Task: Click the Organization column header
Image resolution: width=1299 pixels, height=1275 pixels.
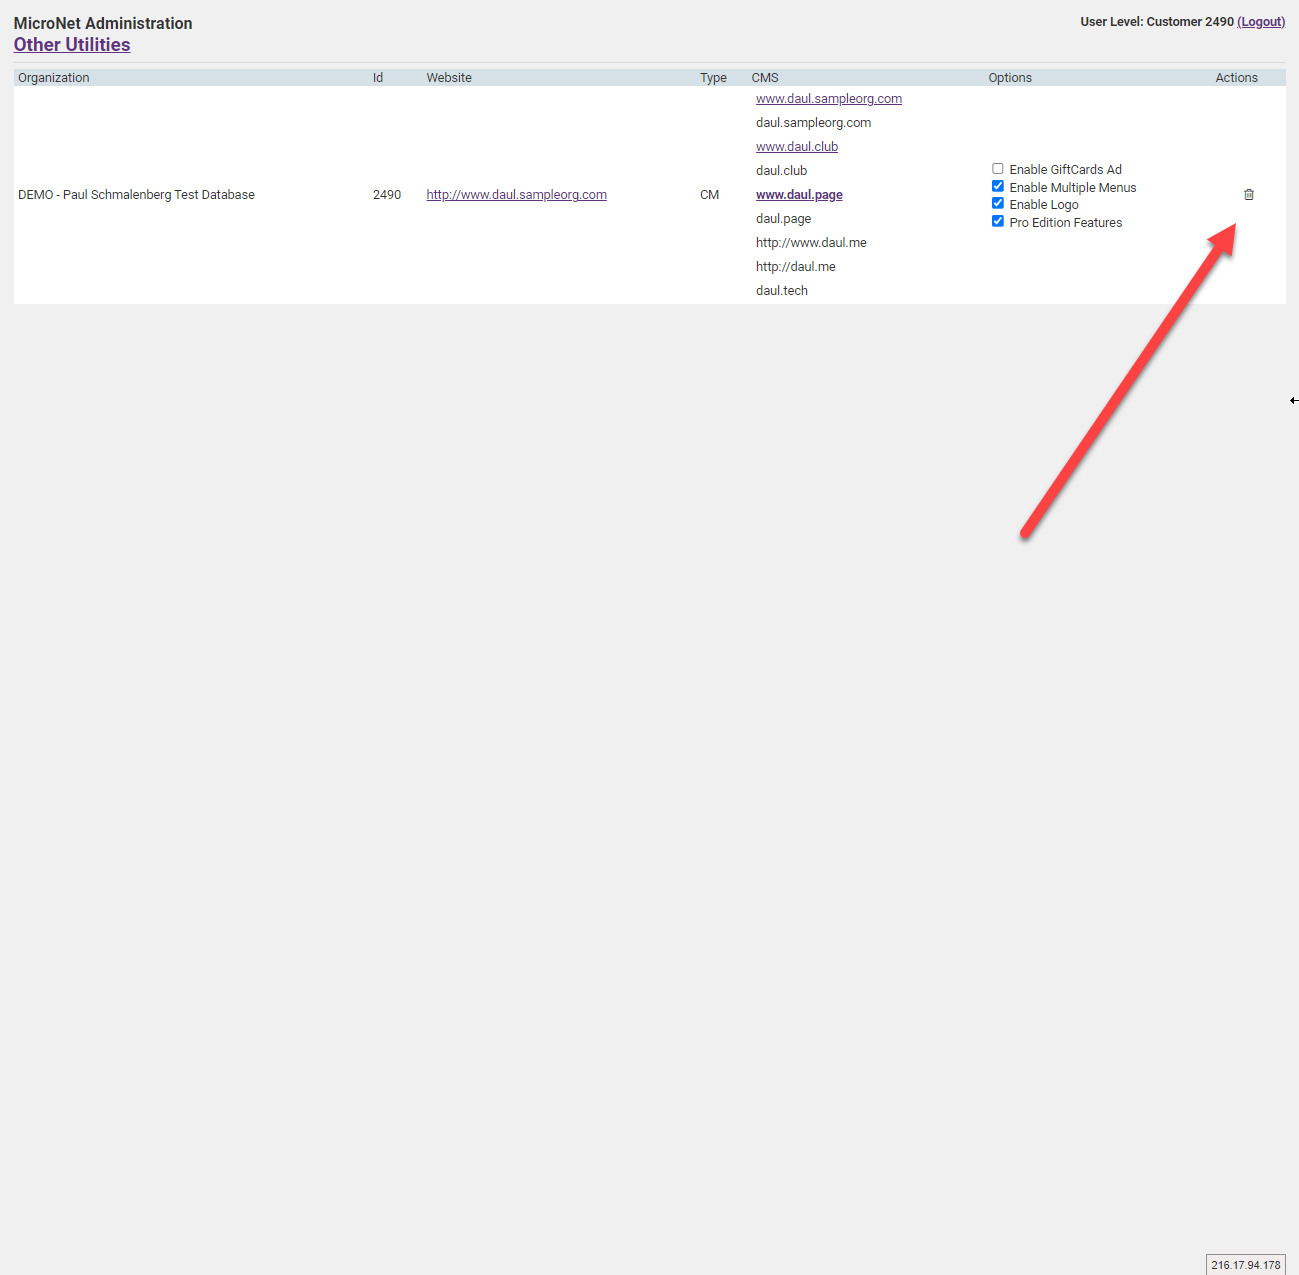Action: (x=54, y=78)
